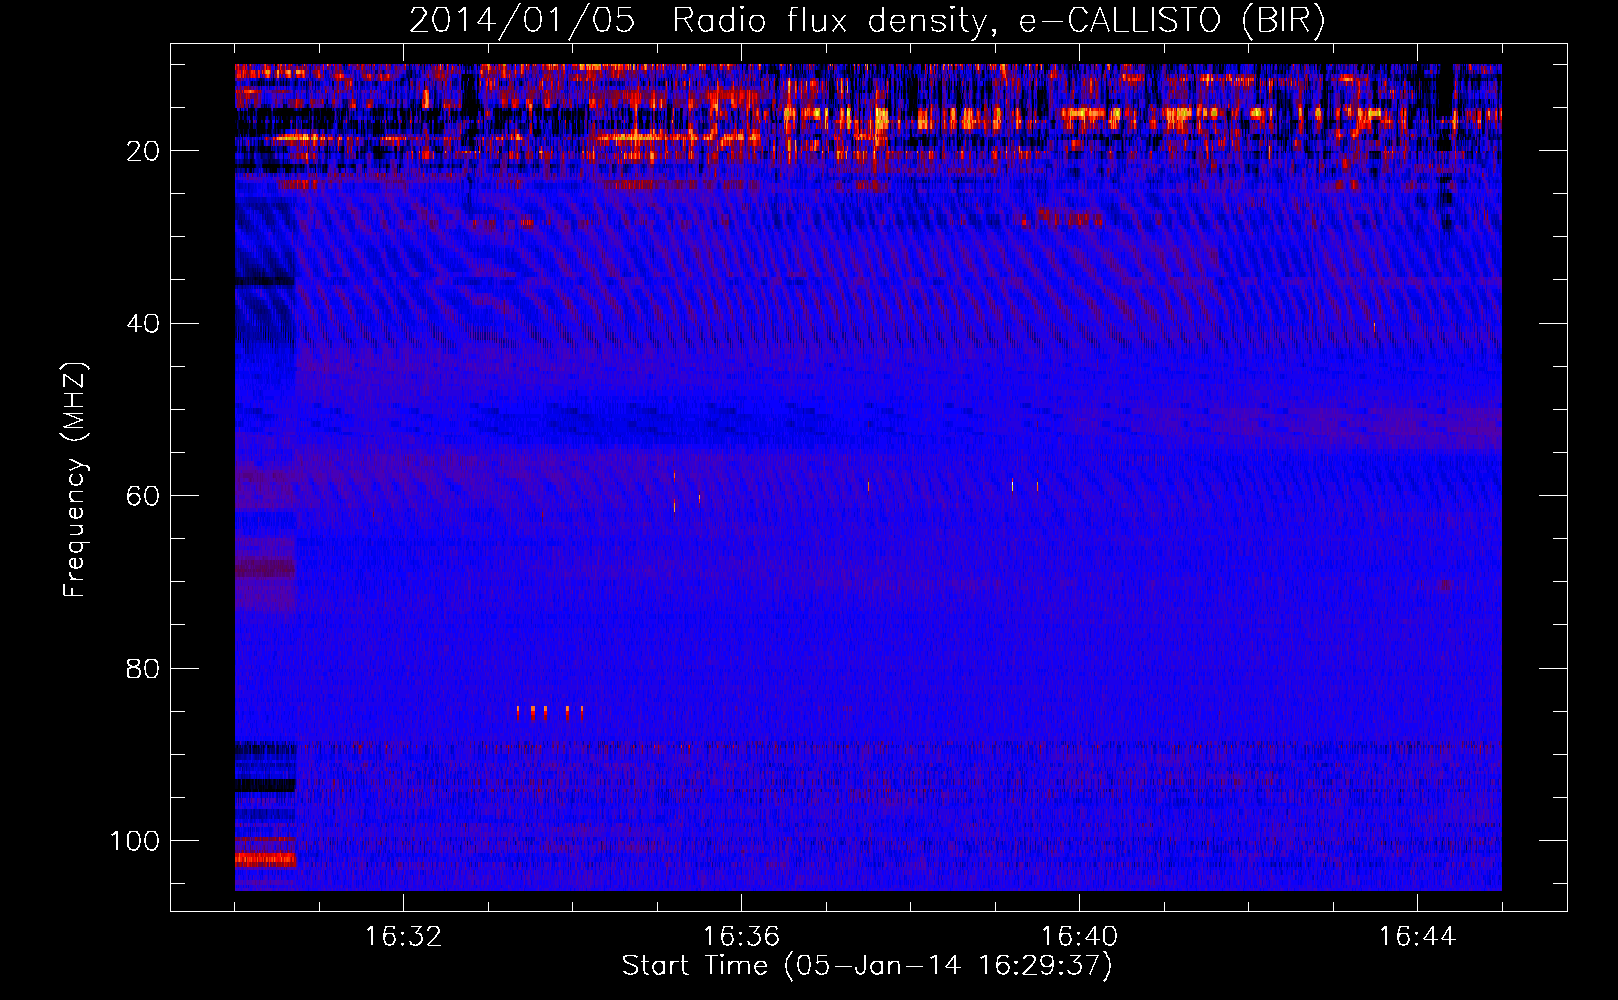The image size is (1618, 1000).
Task: Click the 80 MHz frequency tick label
Action: click(x=143, y=669)
